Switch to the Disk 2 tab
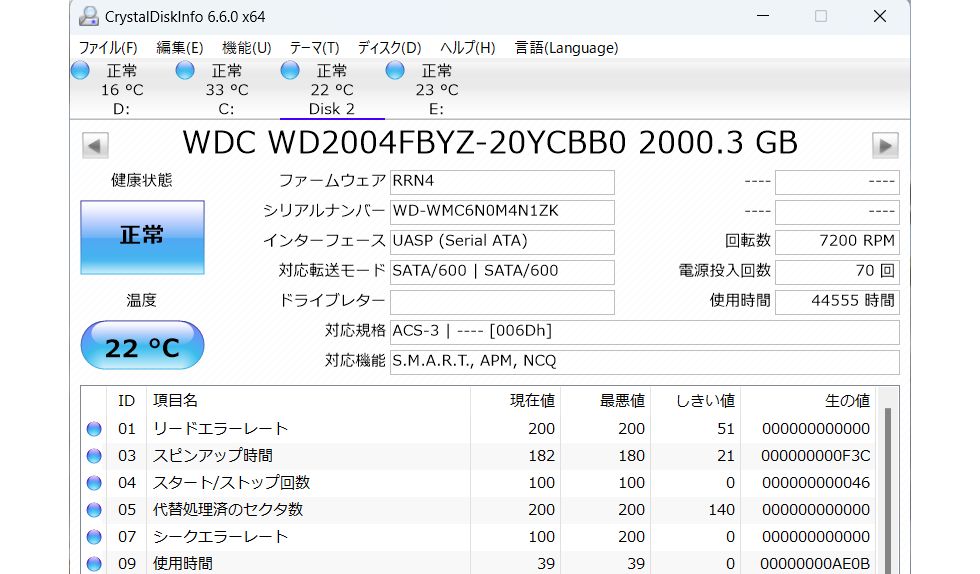This screenshot has height=574, width=980. click(331, 109)
